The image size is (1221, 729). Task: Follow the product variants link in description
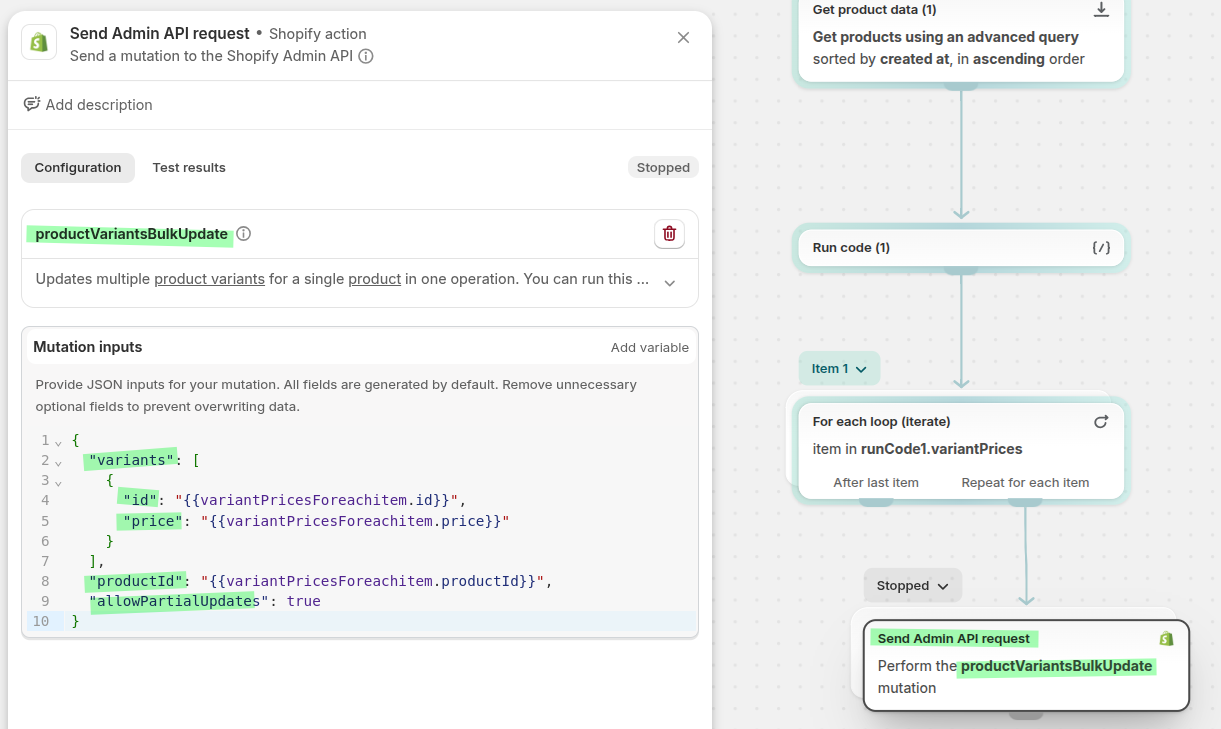pyautogui.click(x=209, y=279)
